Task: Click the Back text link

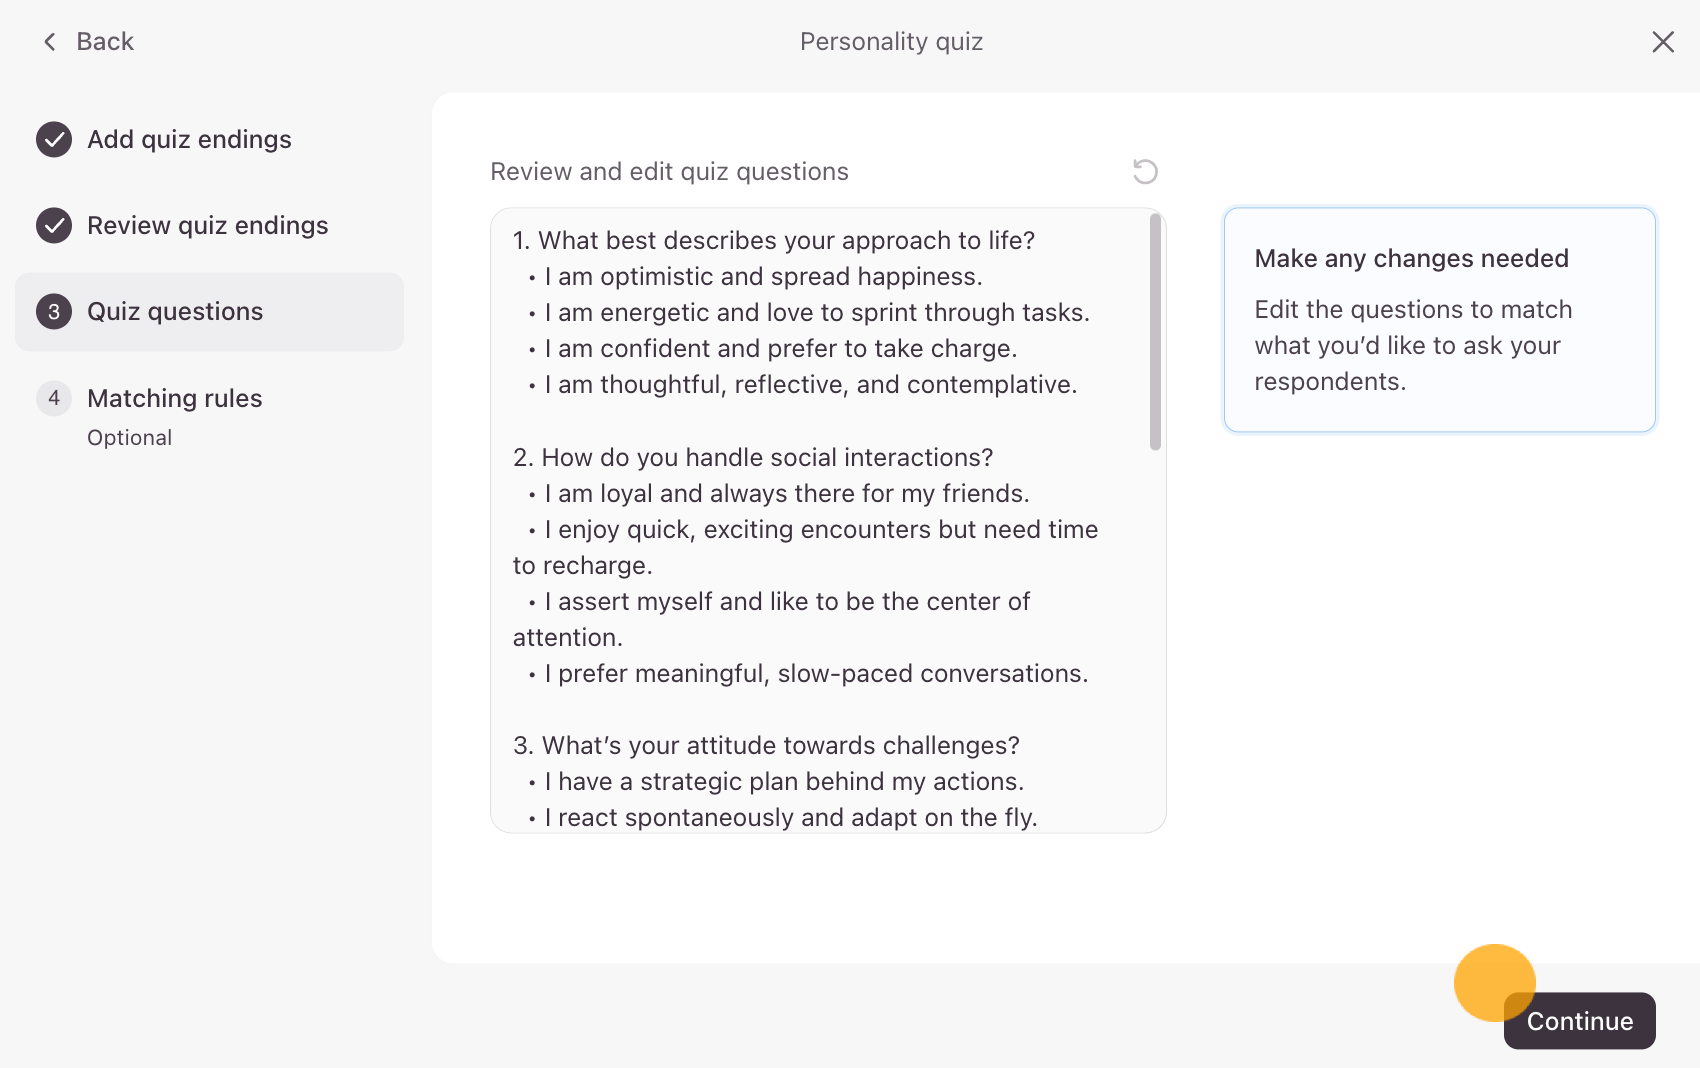Action: [x=105, y=42]
